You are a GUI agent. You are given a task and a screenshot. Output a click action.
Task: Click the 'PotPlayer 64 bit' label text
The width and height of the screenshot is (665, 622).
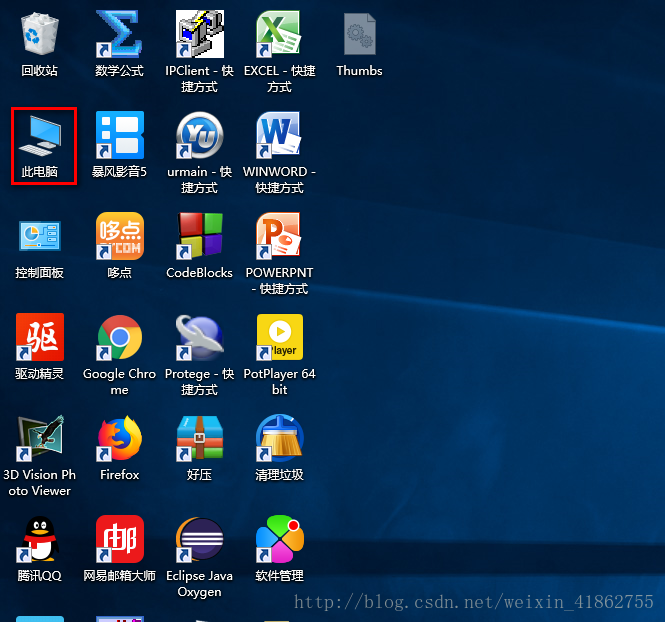tap(279, 382)
